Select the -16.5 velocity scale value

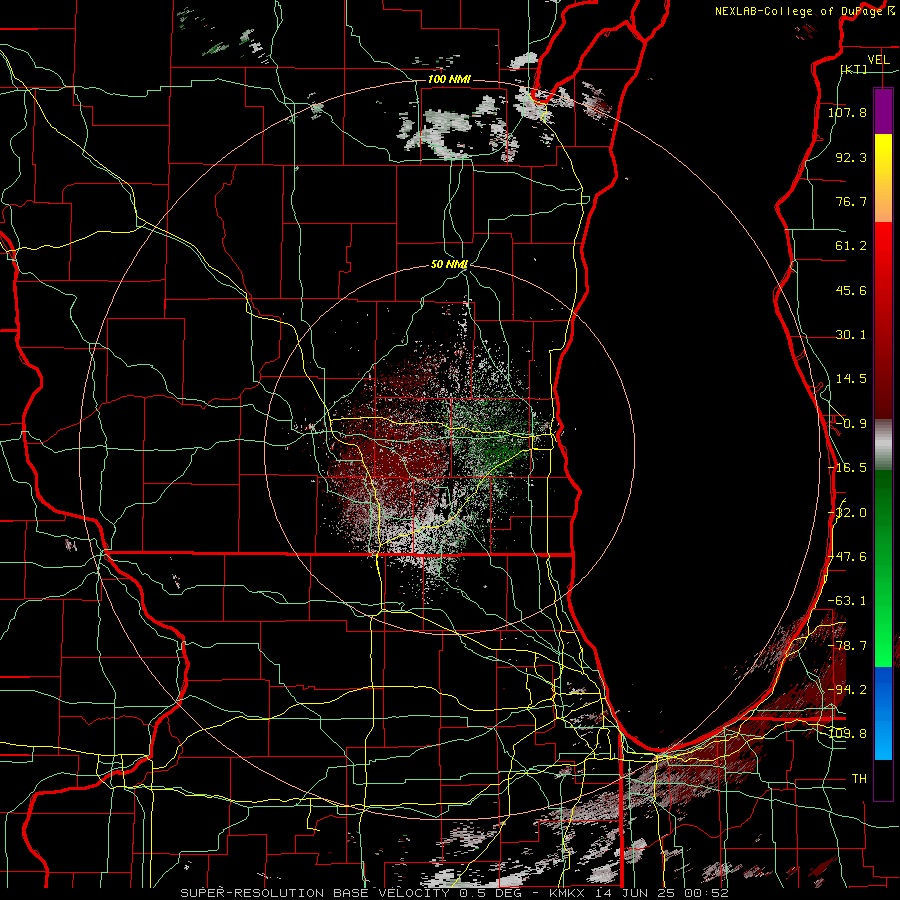click(x=847, y=468)
